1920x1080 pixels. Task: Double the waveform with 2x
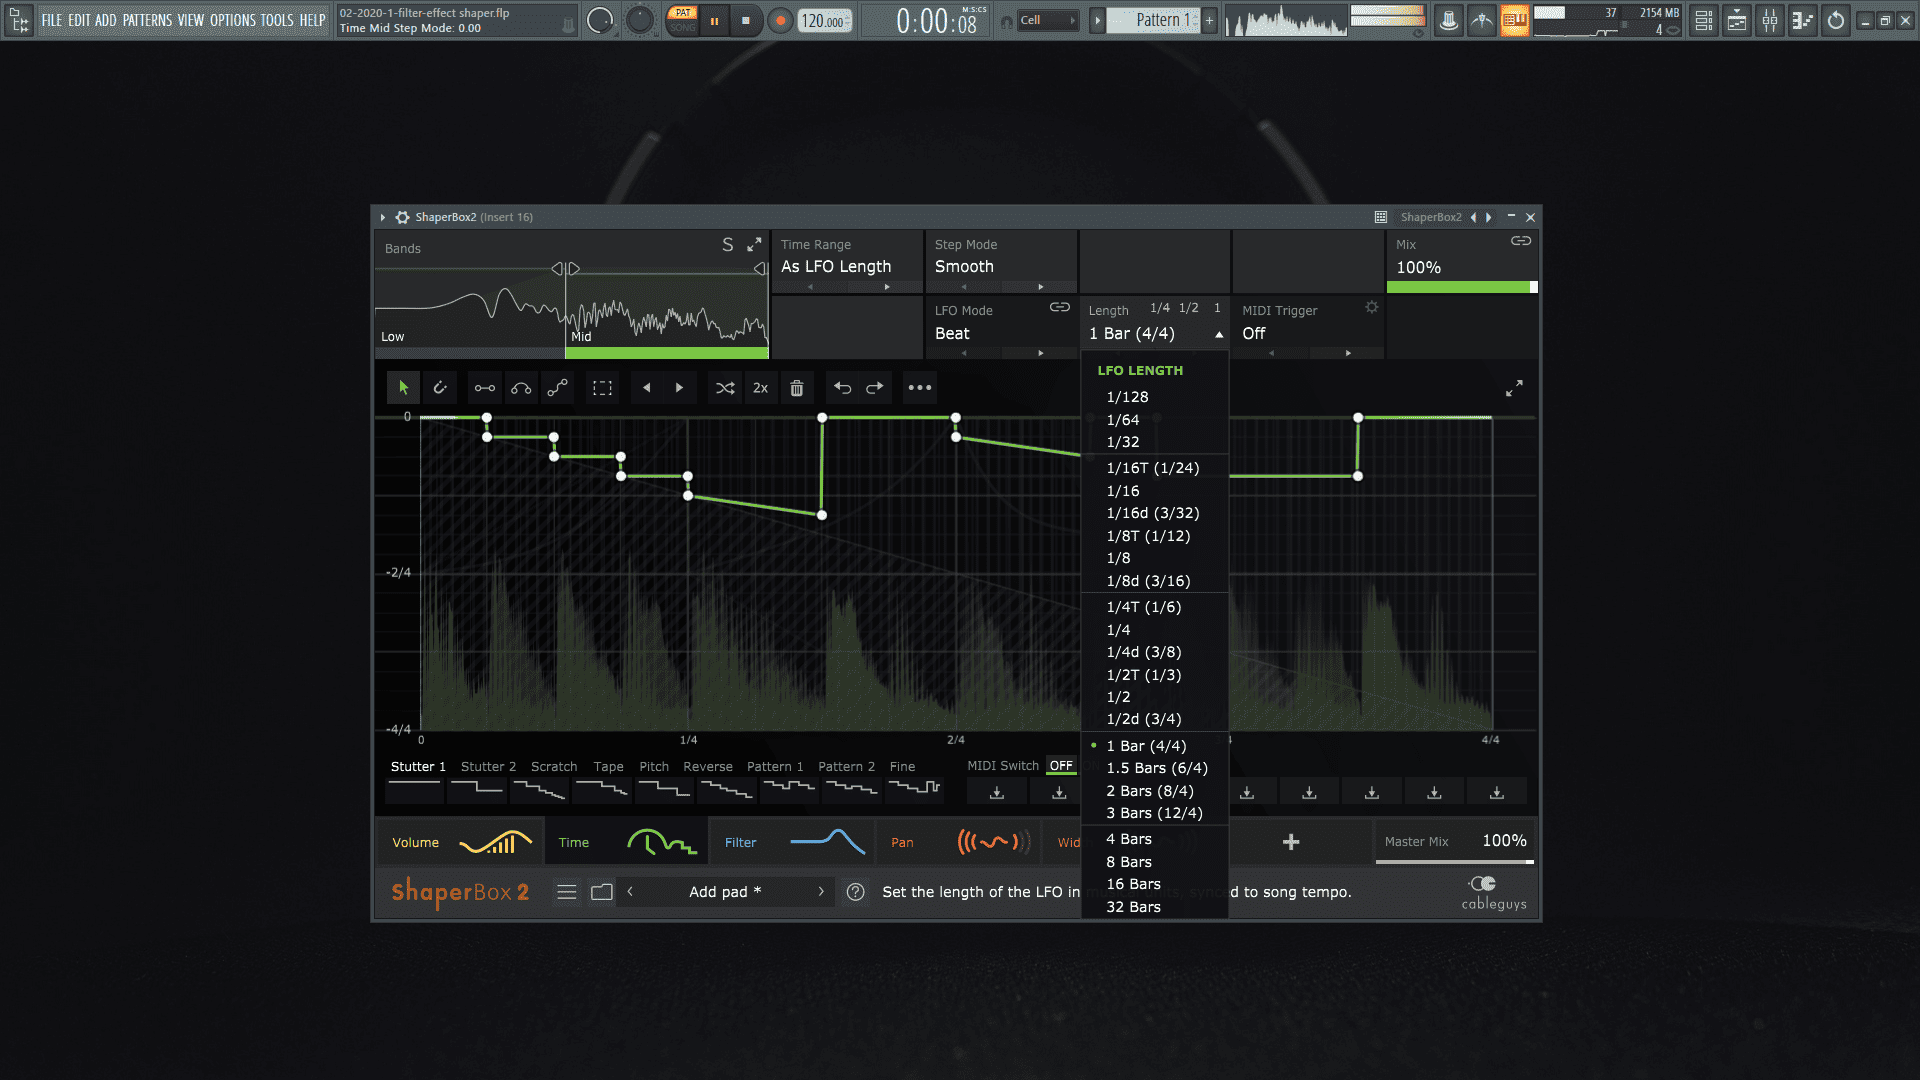[761, 388]
